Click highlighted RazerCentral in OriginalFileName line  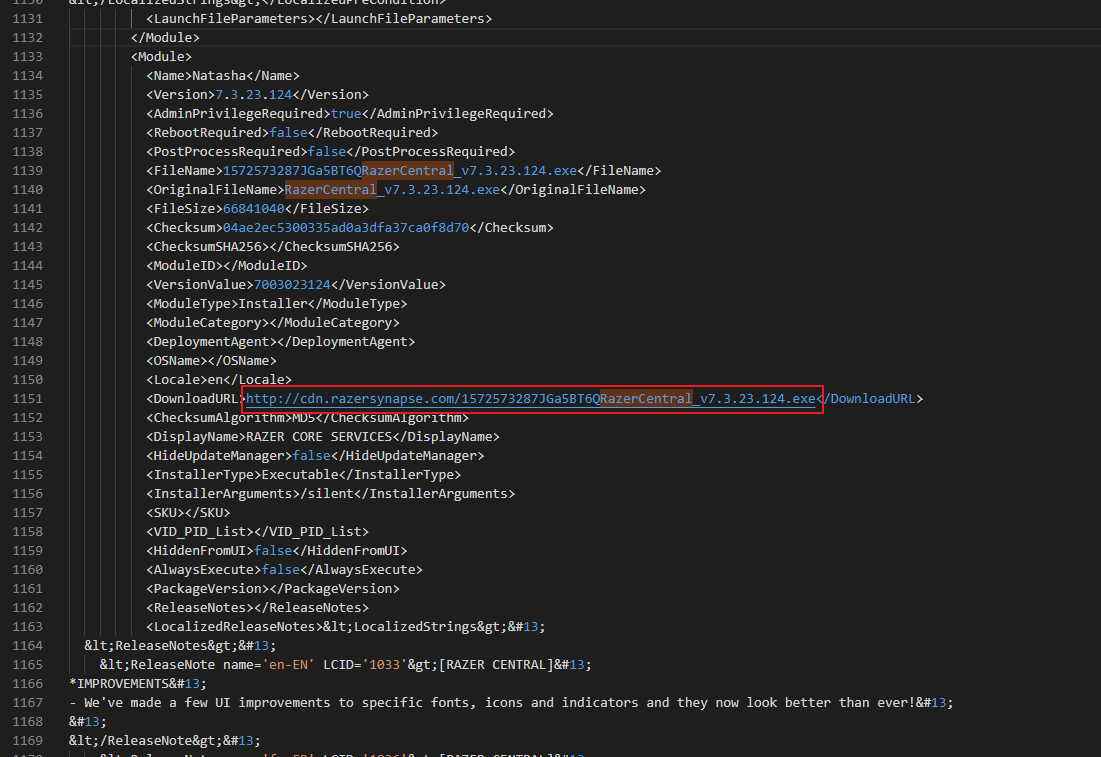tap(330, 190)
